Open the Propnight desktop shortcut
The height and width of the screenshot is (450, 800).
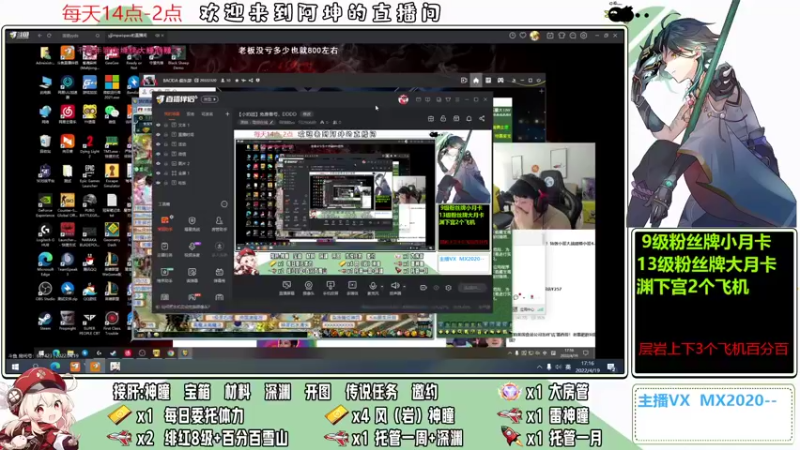[67, 320]
